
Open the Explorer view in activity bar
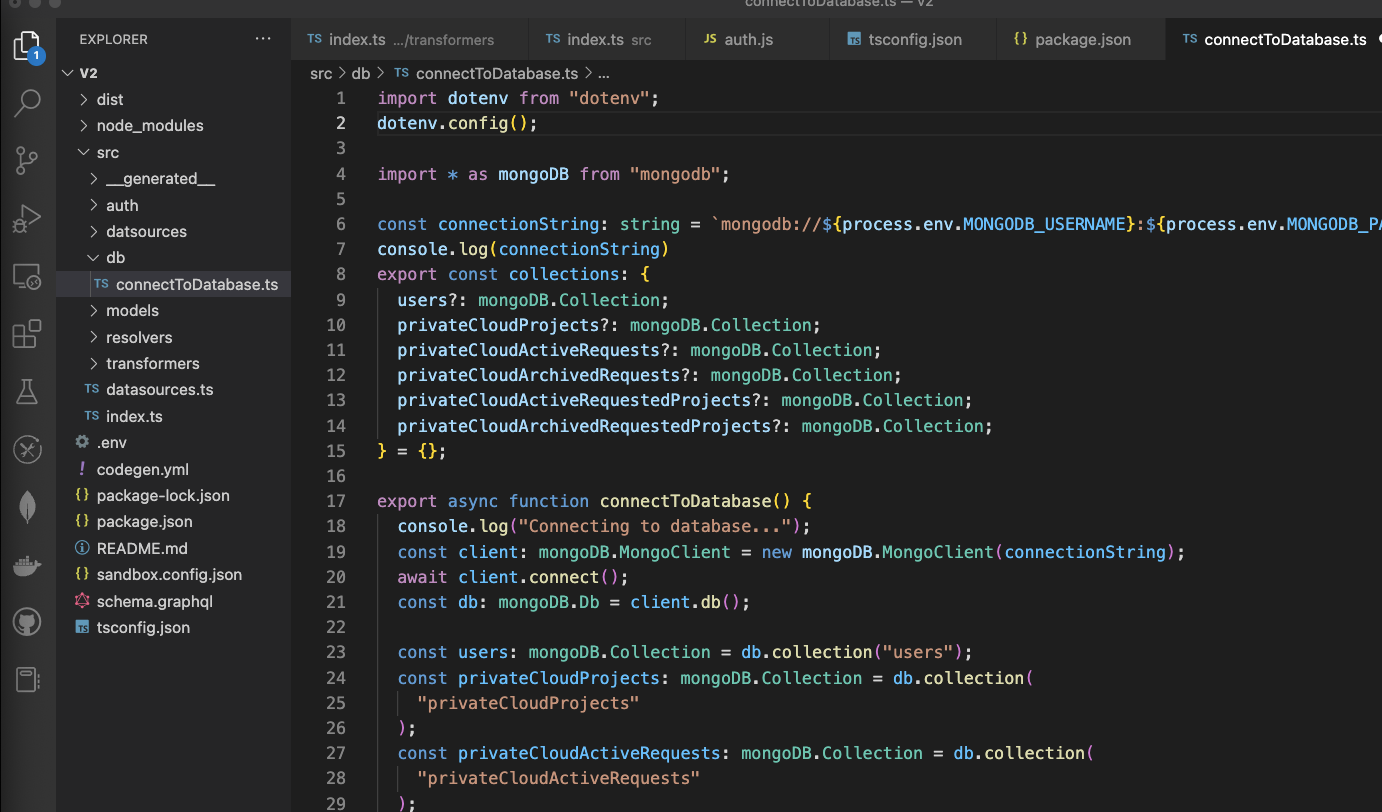27,46
